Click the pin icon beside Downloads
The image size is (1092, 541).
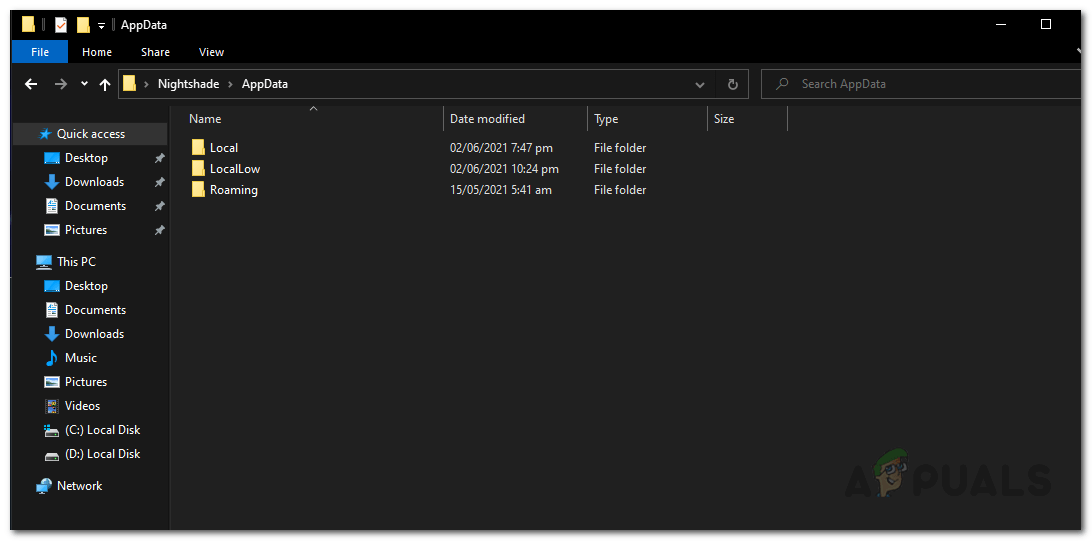pyautogui.click(x=159, y=182)
